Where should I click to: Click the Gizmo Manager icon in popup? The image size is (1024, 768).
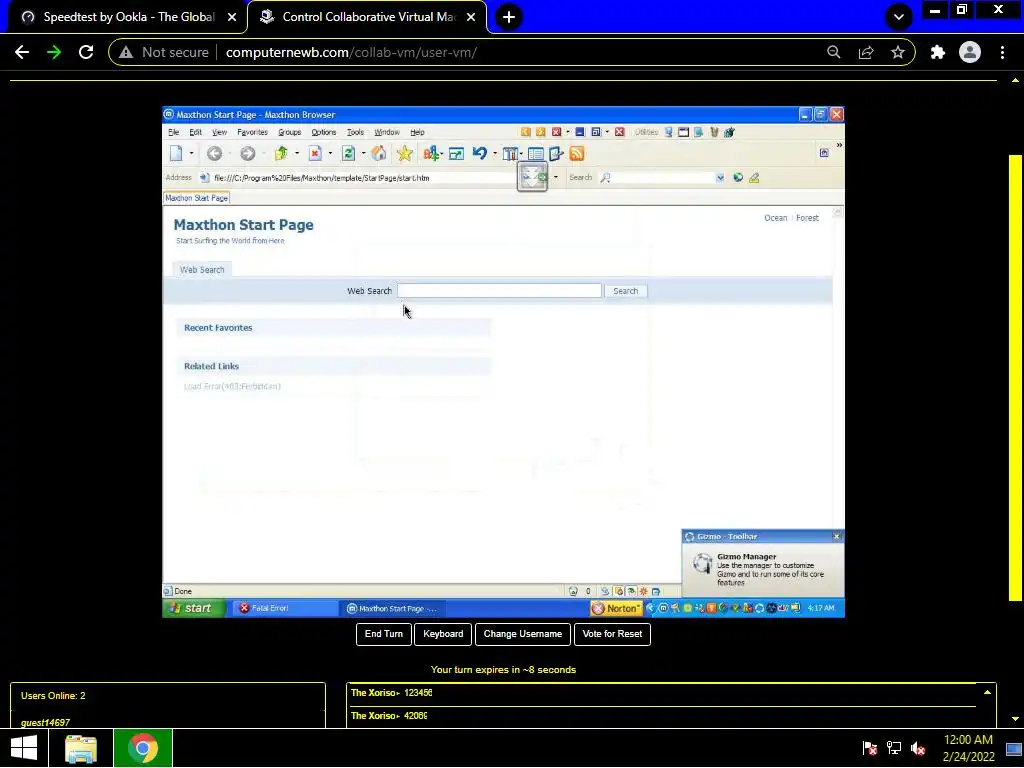702,564
